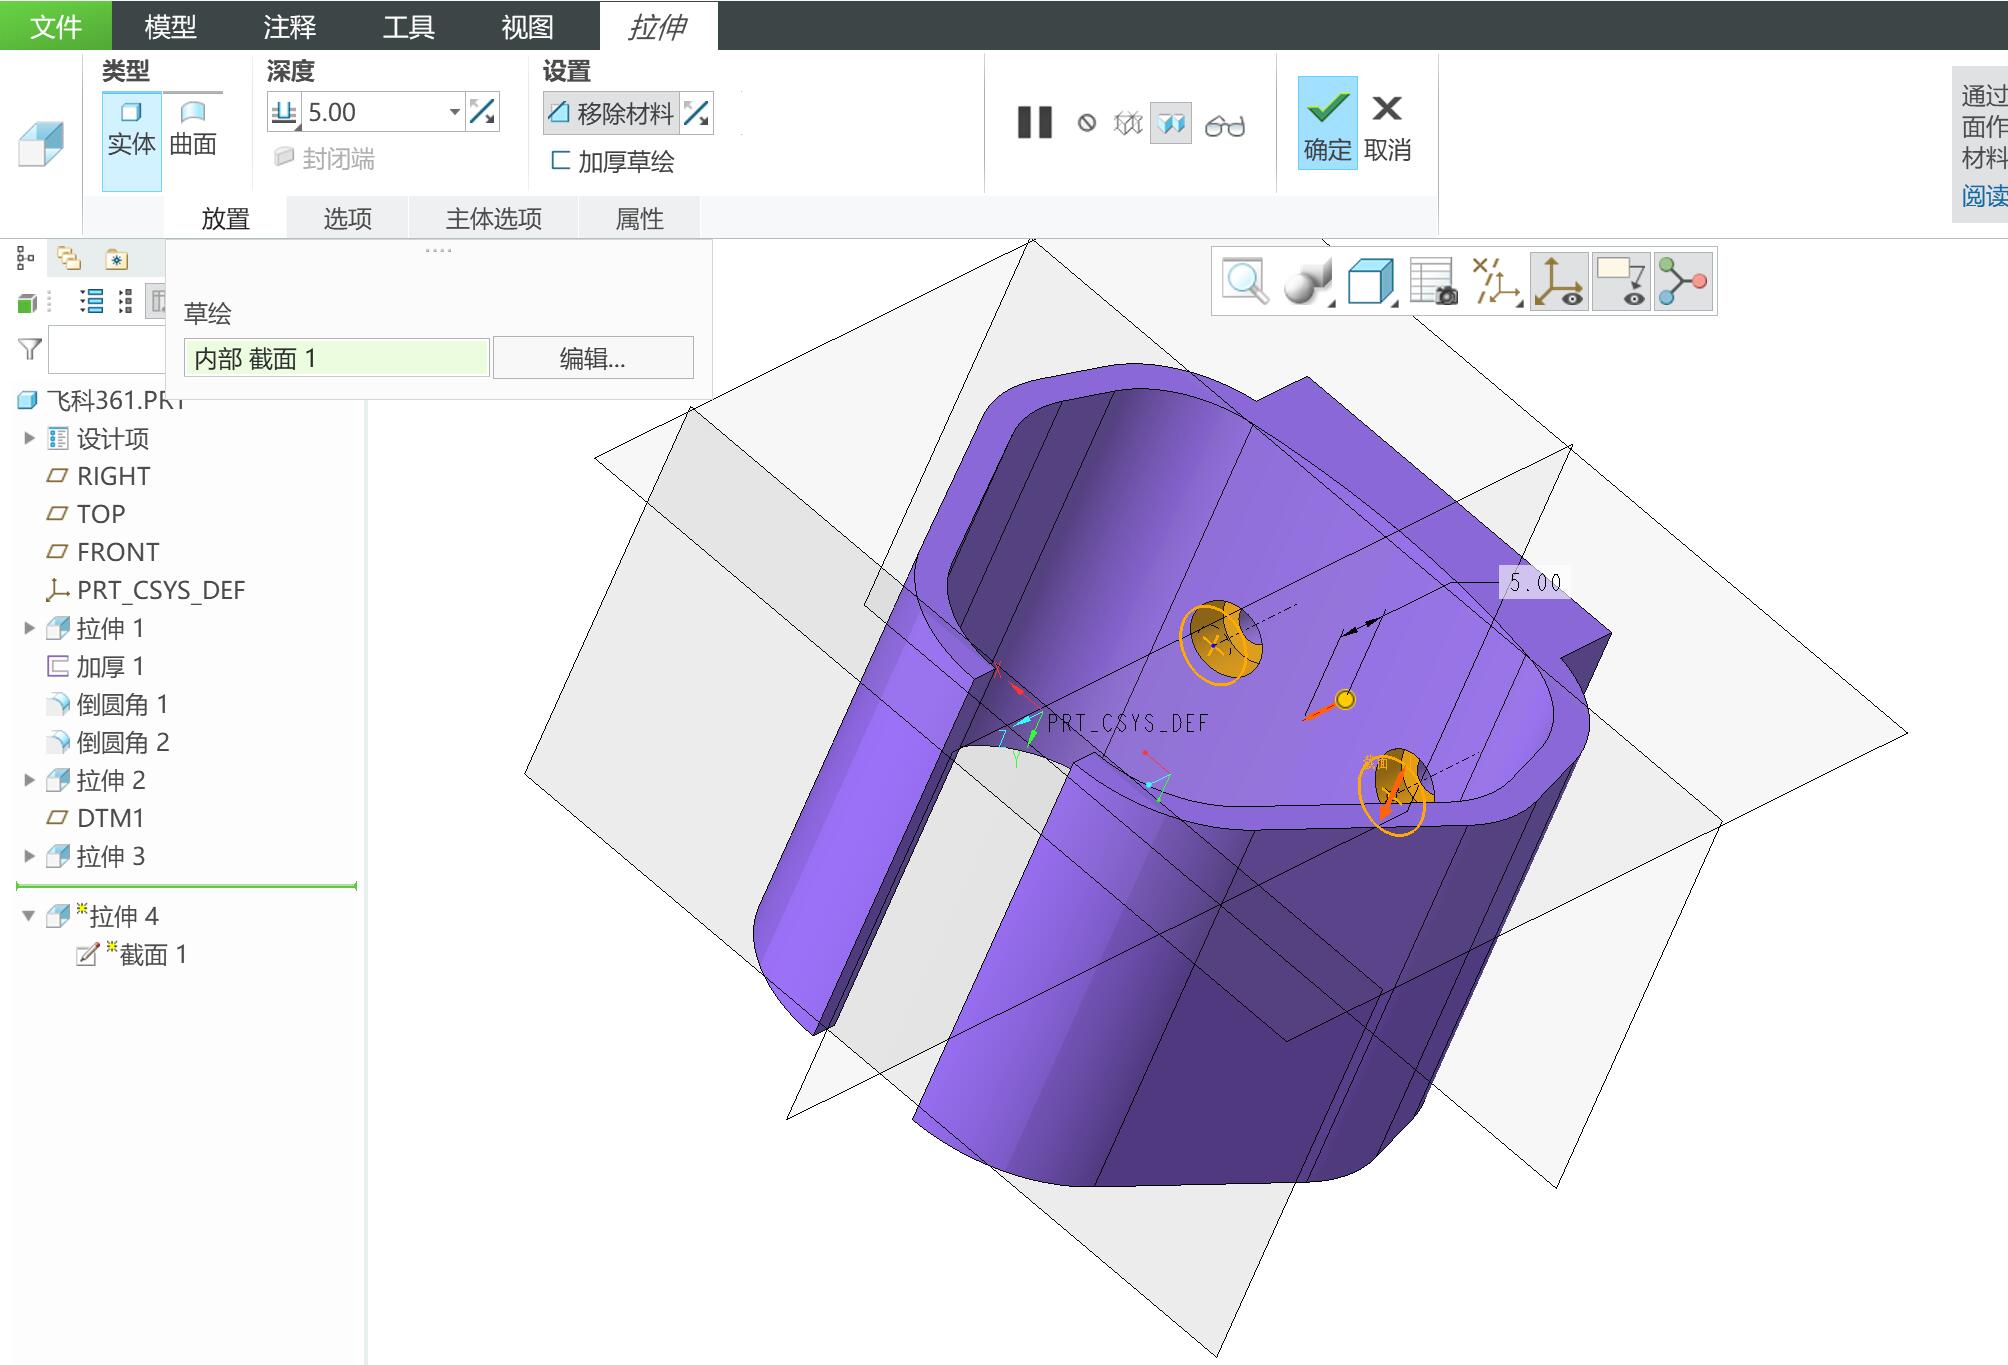Confirm the extrude with 确定 button
The height and width of the screenshot is (1365, 2008).
[x=1328, y=124]
